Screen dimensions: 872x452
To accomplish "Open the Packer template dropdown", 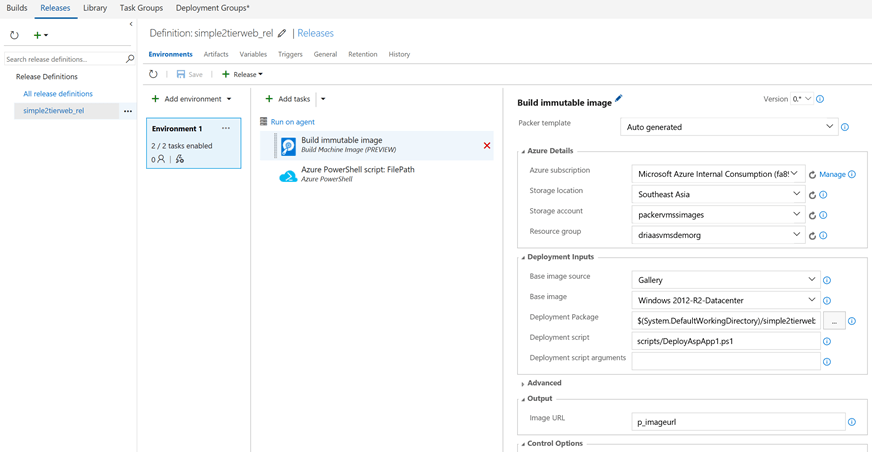I will click(x=729, y=127).
